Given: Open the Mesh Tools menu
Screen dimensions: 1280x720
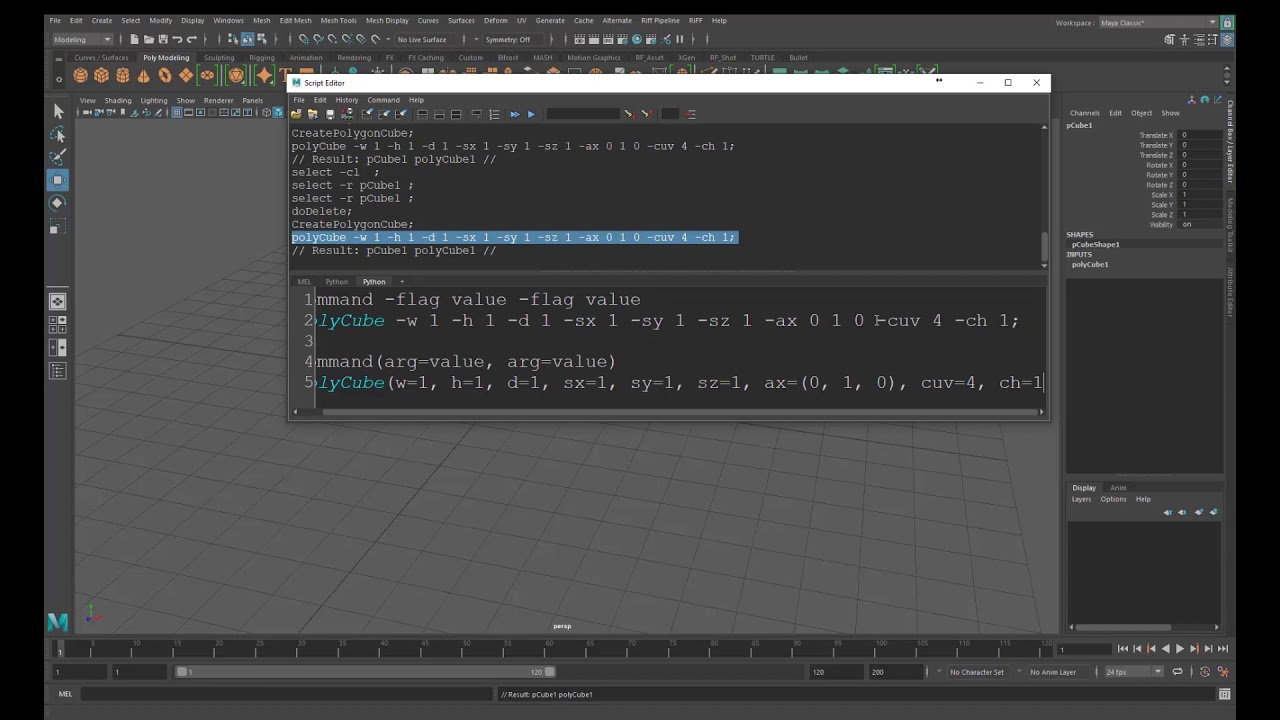Looking at the screenshot, I should [339, 20].
